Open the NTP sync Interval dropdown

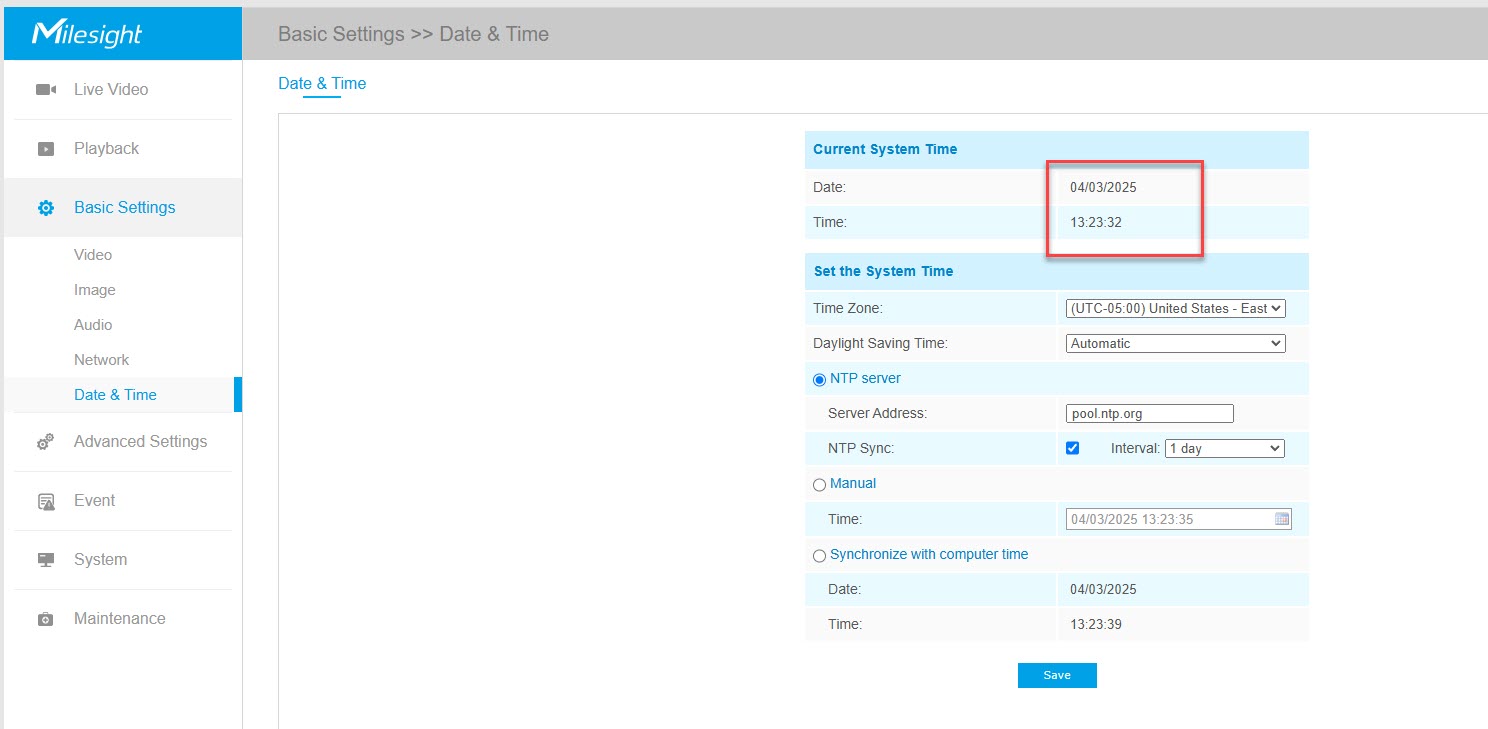[1224, 448]
